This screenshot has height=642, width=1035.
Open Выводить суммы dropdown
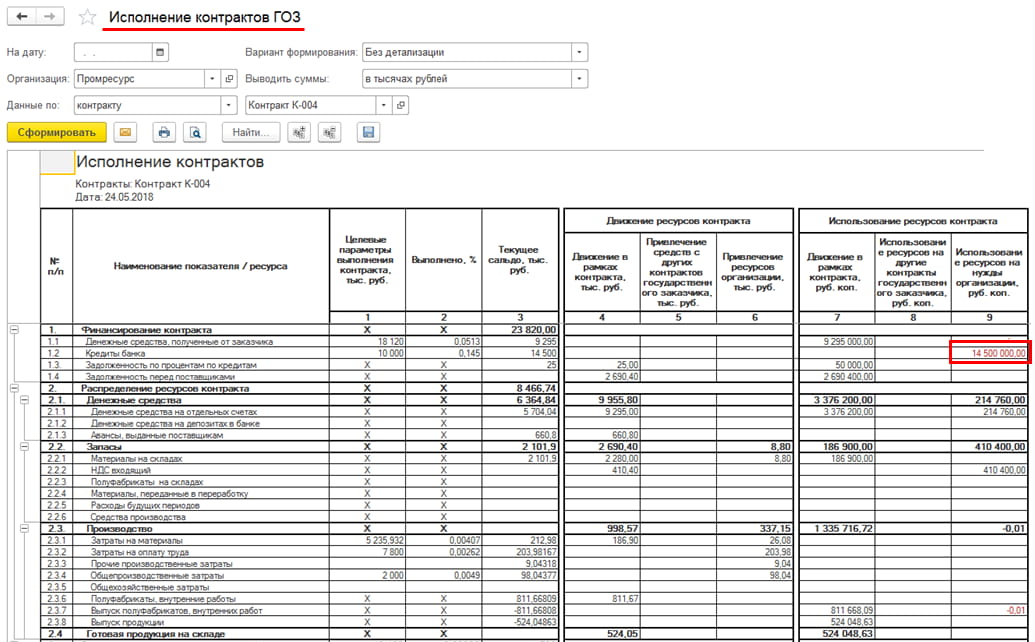click(580, 79)
